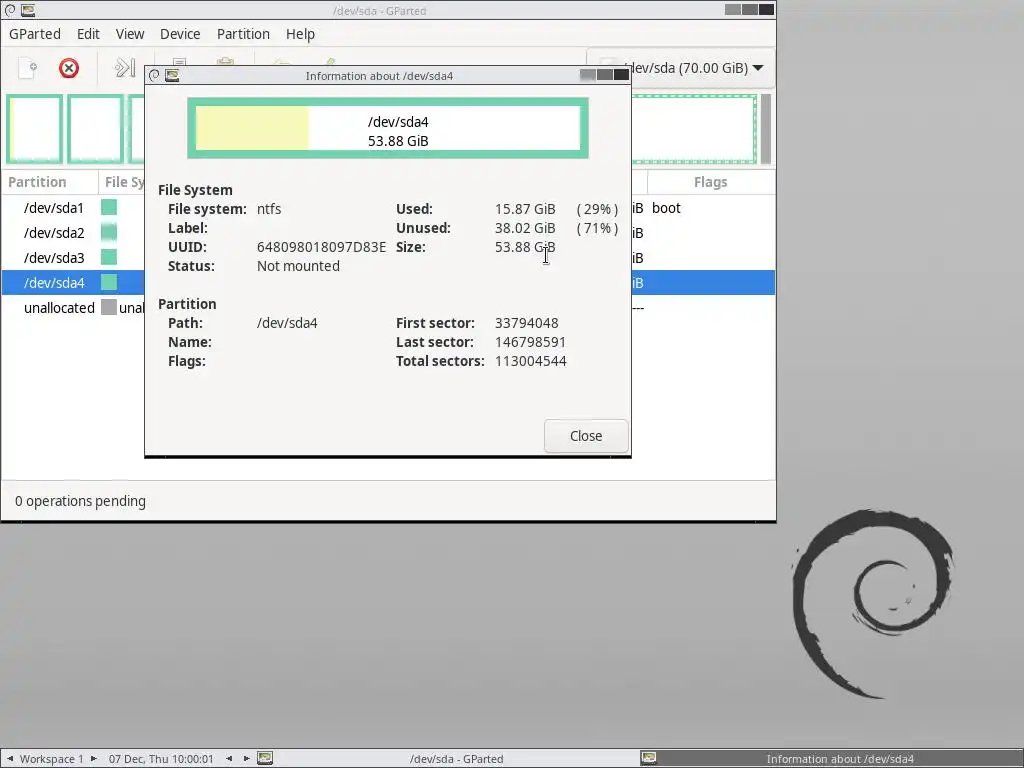
Task: Open the Edit menu
Action: (88, 34)
